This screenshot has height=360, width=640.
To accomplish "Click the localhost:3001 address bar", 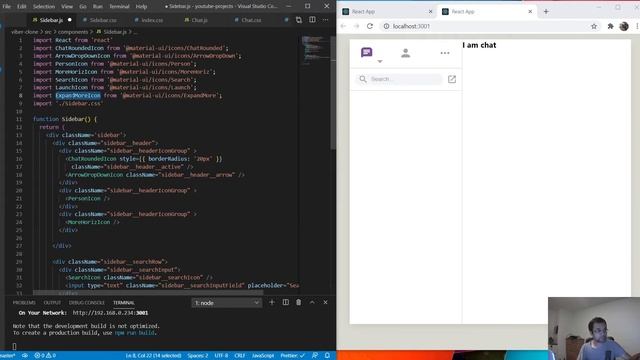I will pos(490,26).
